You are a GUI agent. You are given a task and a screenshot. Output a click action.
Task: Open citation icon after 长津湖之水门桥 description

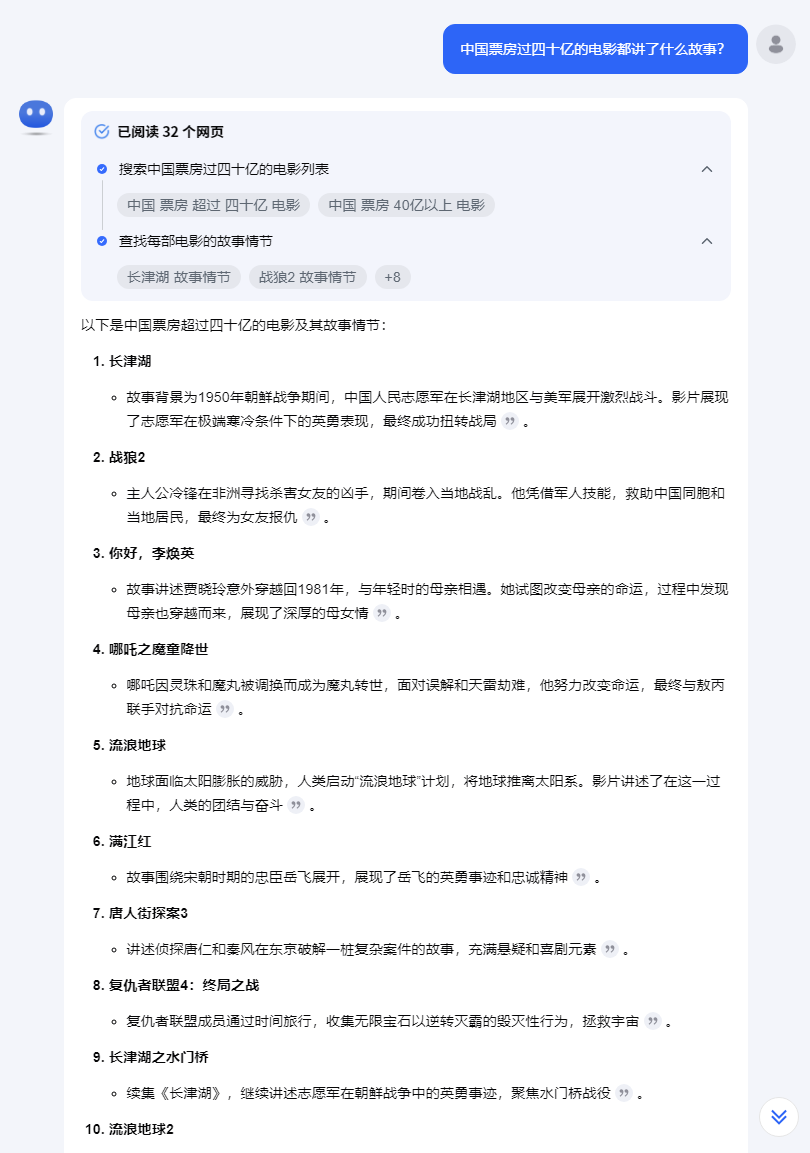click(x=624, y=1093)
